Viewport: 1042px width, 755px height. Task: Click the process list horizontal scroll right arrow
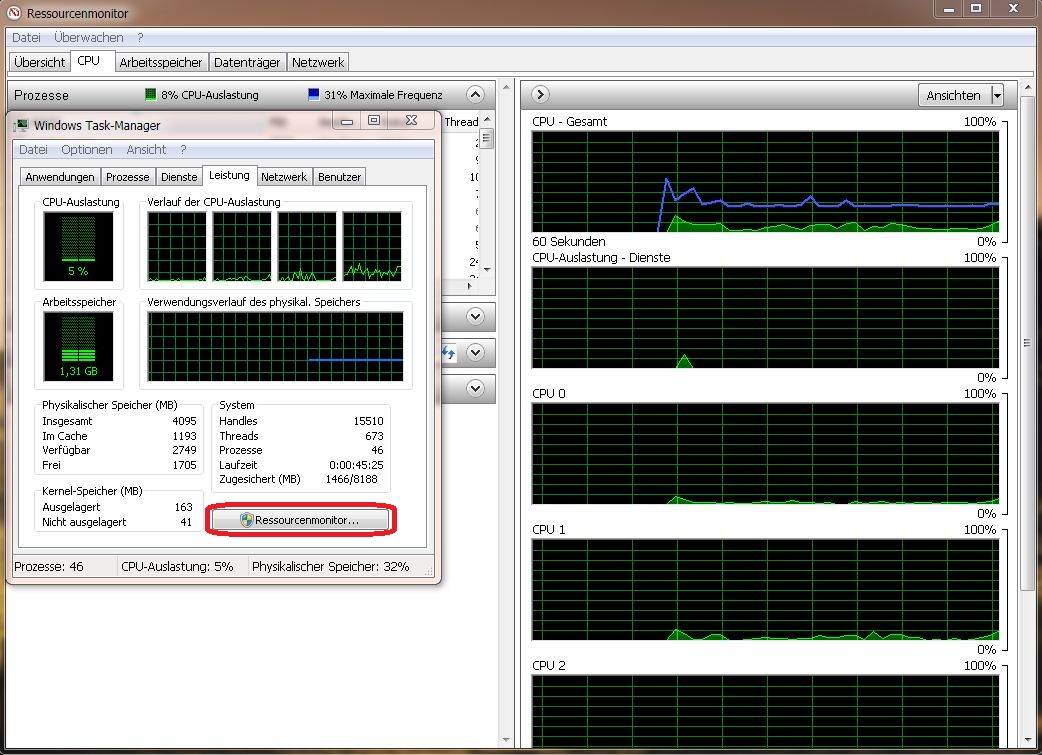470,286
